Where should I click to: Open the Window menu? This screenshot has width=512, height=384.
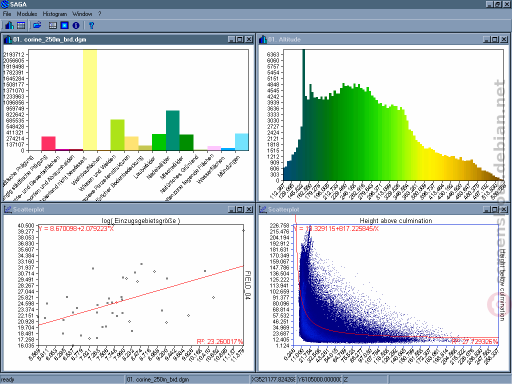[82, 14]
